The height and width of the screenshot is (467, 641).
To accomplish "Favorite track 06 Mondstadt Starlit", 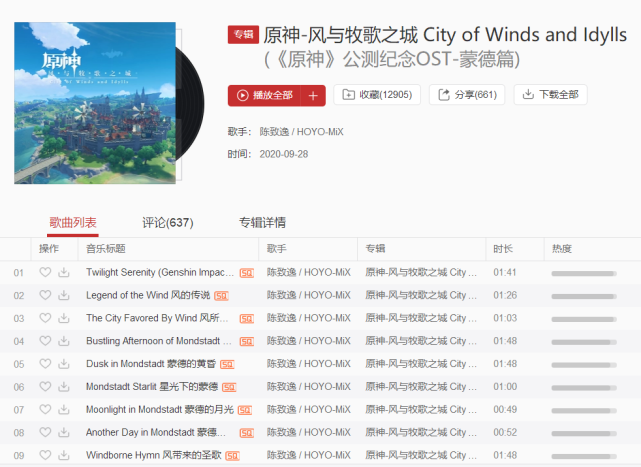I will coord(45,386).
